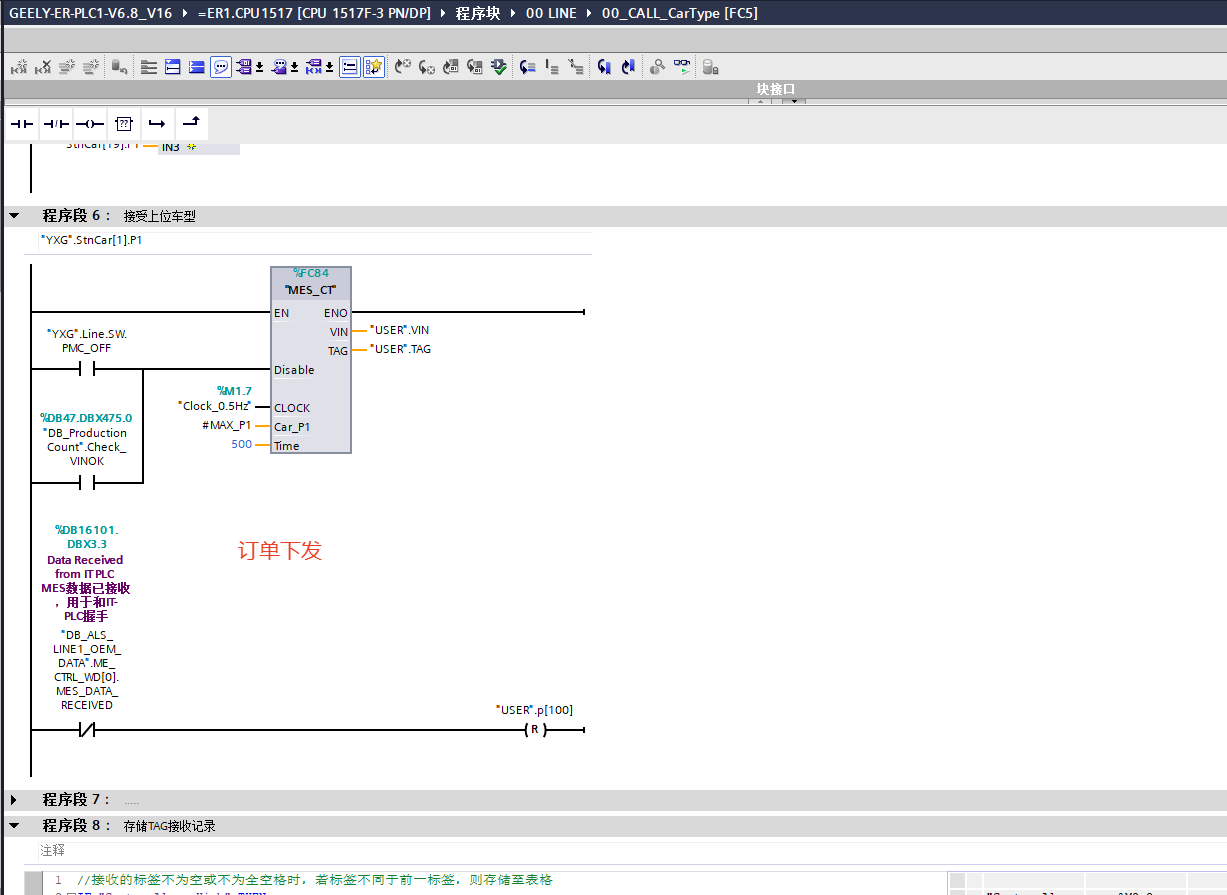This screenshot has width=1227, height=895.
Task: Collapse network 程序段 6
Action: 15,216
